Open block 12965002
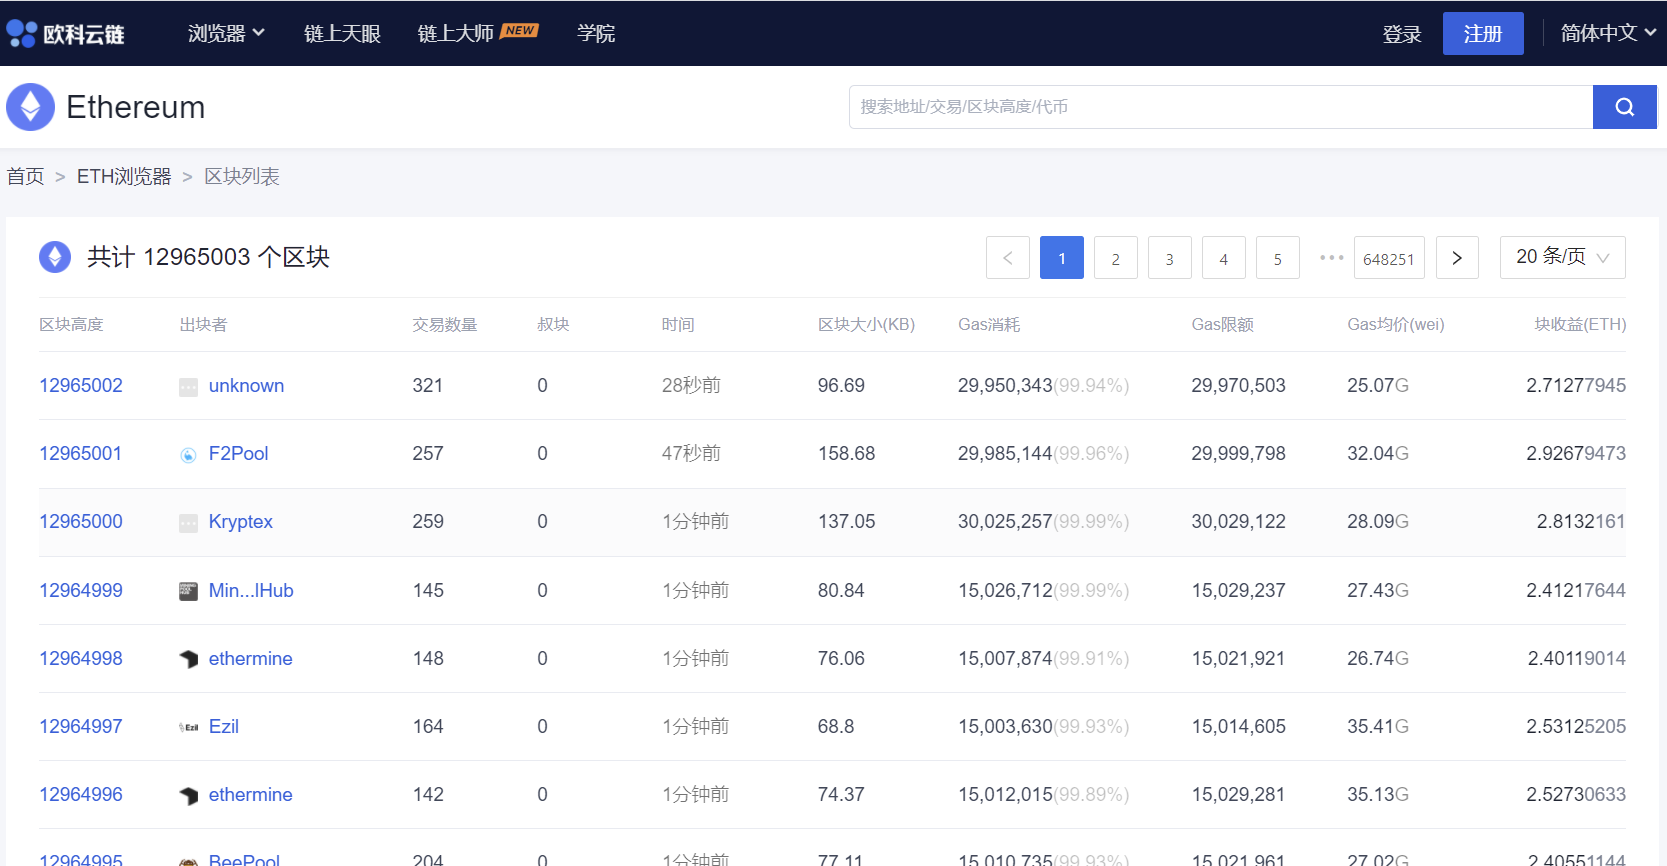 (81, 385)
